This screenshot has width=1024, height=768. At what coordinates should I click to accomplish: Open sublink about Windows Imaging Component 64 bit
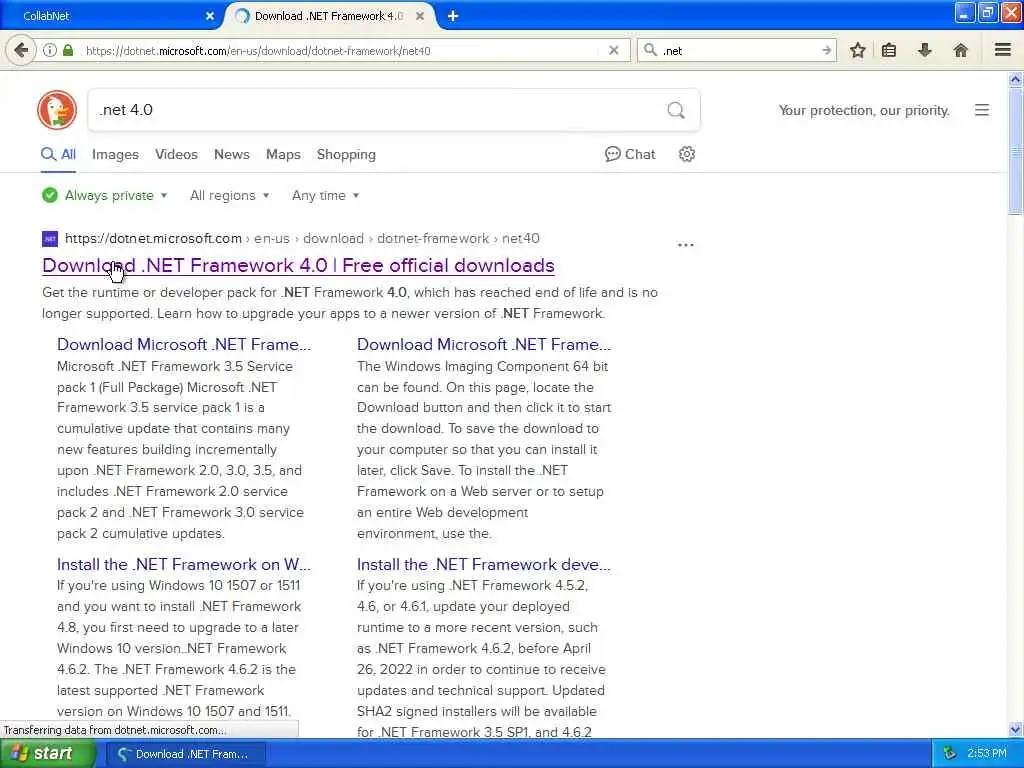click(x=484, y=344)
